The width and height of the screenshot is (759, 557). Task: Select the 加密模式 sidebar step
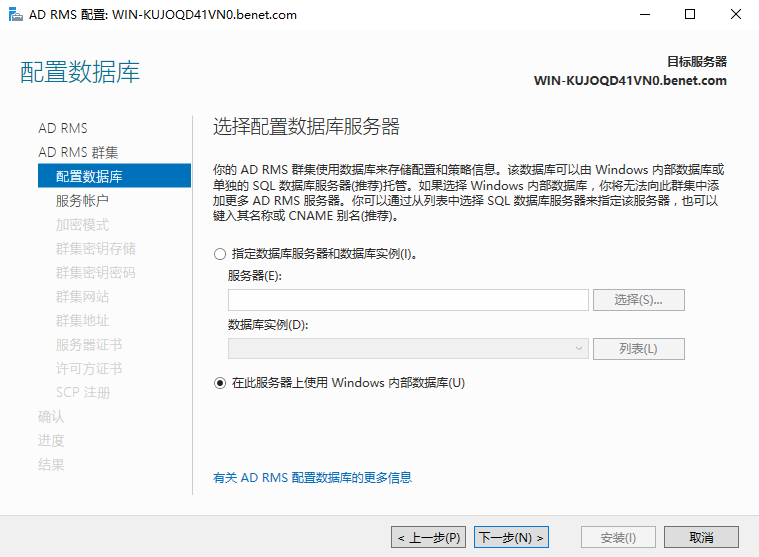tap(82, 225)
